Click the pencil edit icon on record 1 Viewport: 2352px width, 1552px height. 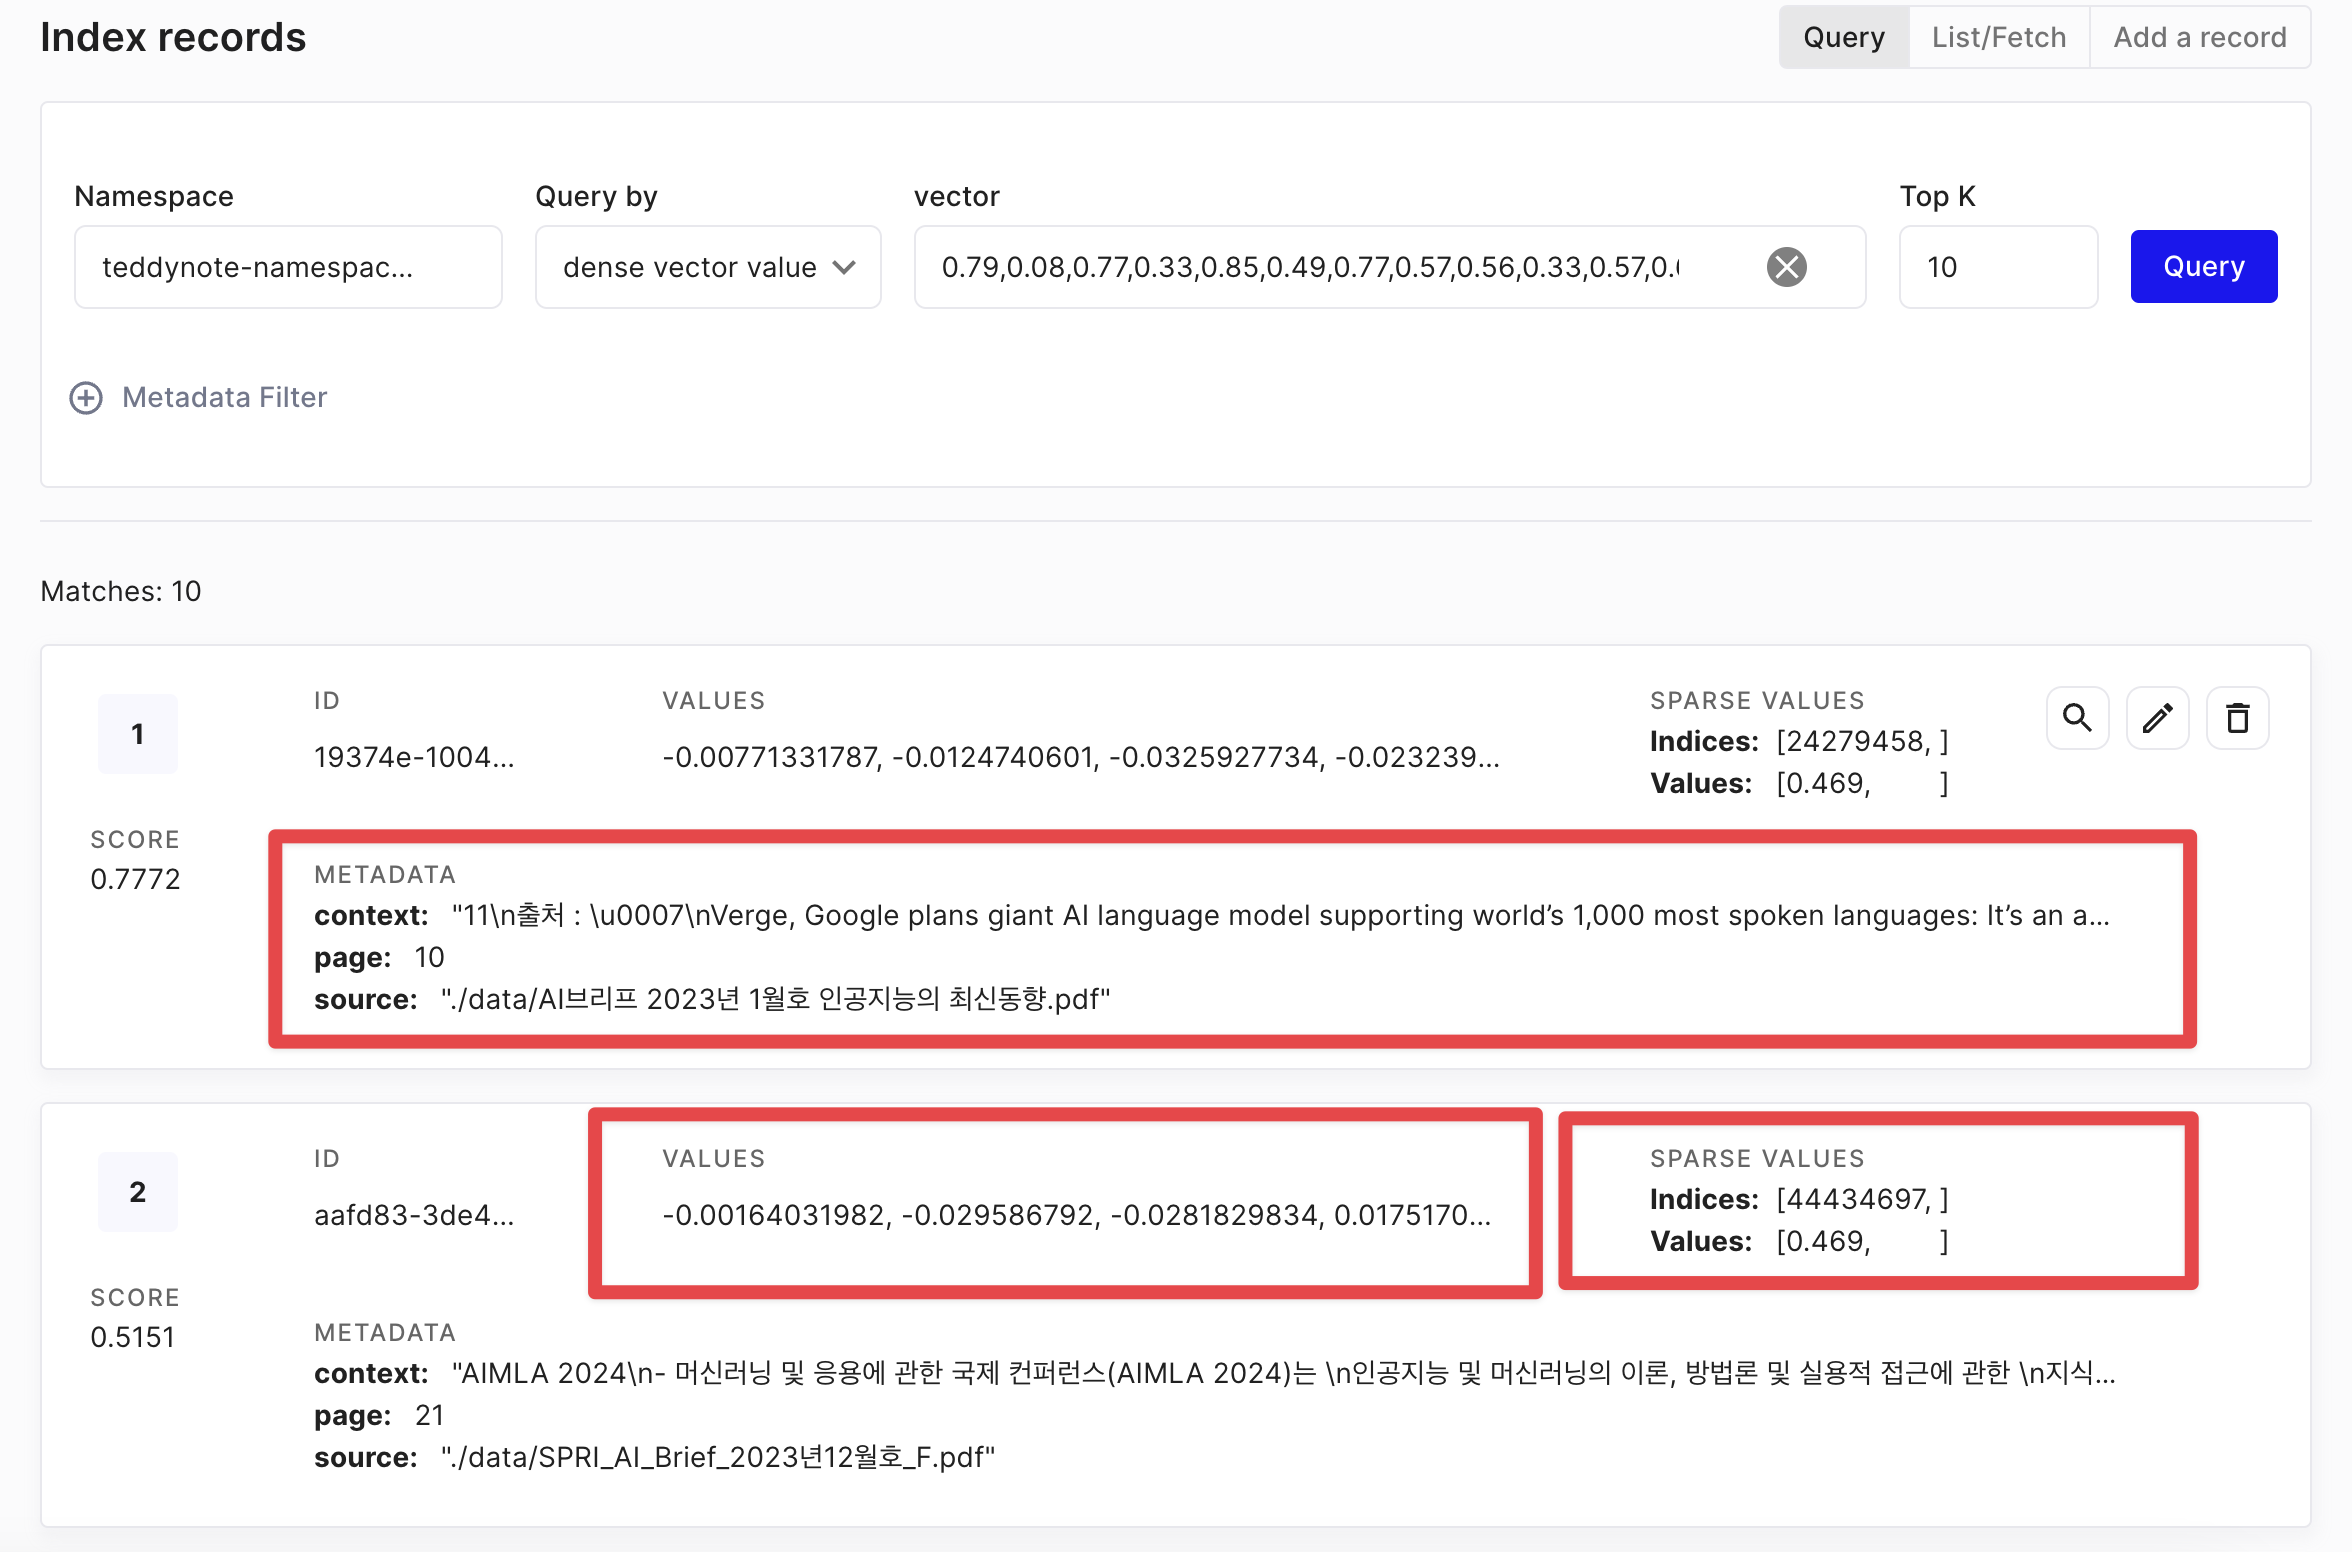click(x=2157, y=718)
